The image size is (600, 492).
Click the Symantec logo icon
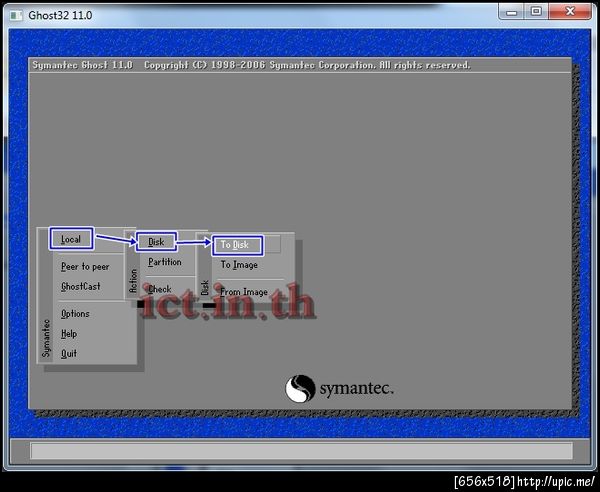click(x=300, y=389)
